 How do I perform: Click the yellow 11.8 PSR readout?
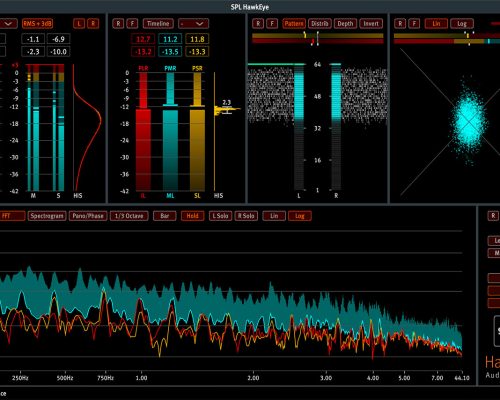(197, 39)
